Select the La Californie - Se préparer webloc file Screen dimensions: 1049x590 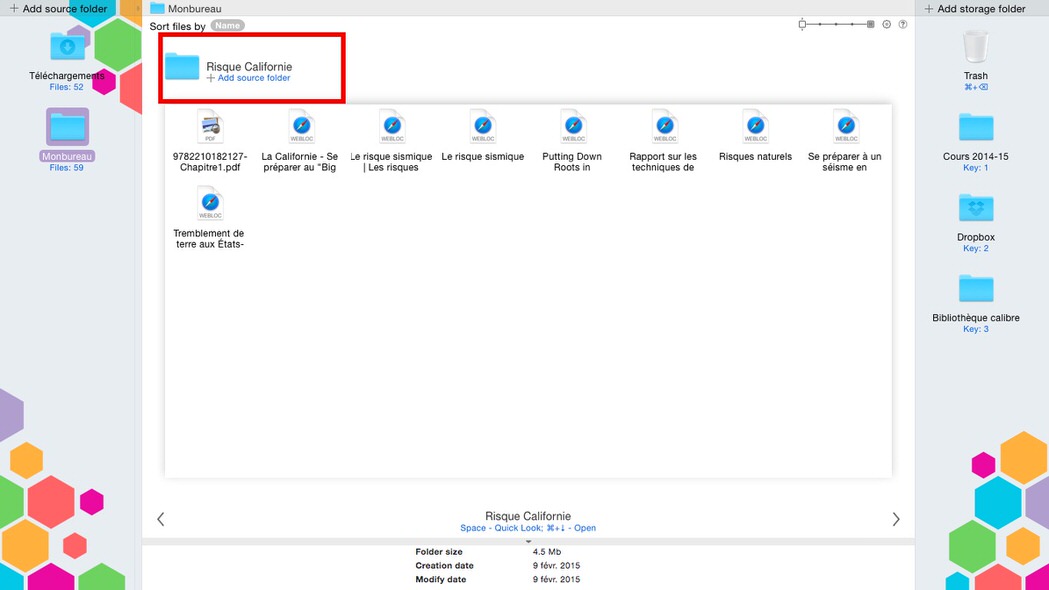point(300,142)
